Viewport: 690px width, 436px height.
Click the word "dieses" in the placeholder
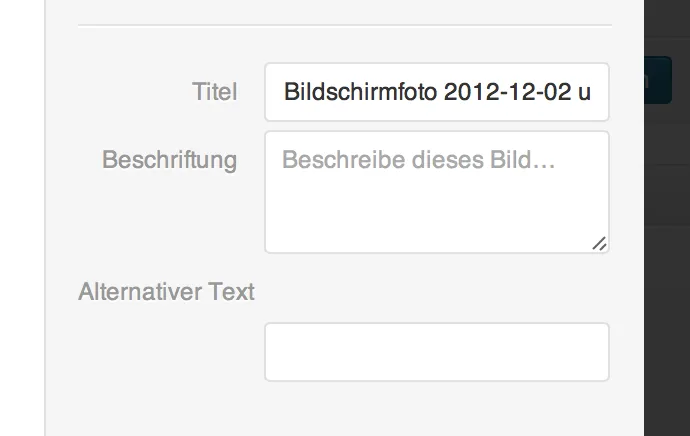[445, 160]
